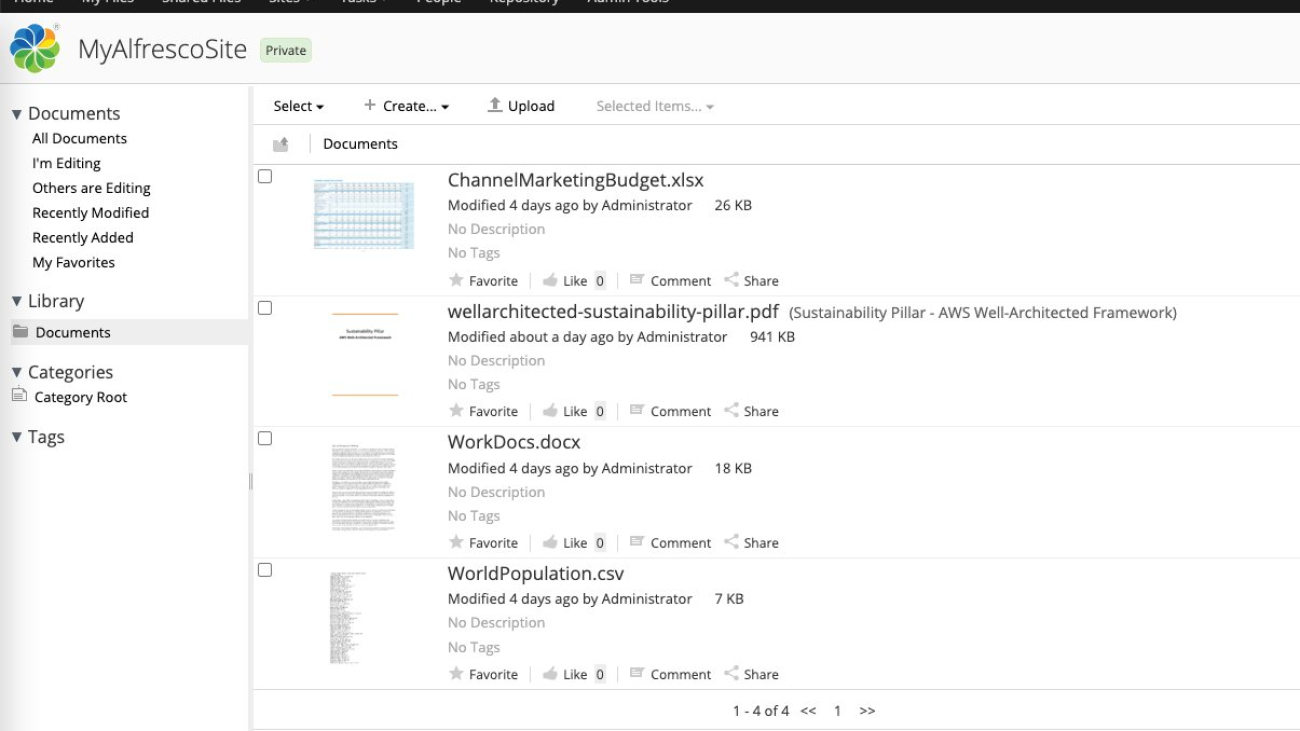
Task: Click the '941 KB' file size text
Action: tap(772, 337)
